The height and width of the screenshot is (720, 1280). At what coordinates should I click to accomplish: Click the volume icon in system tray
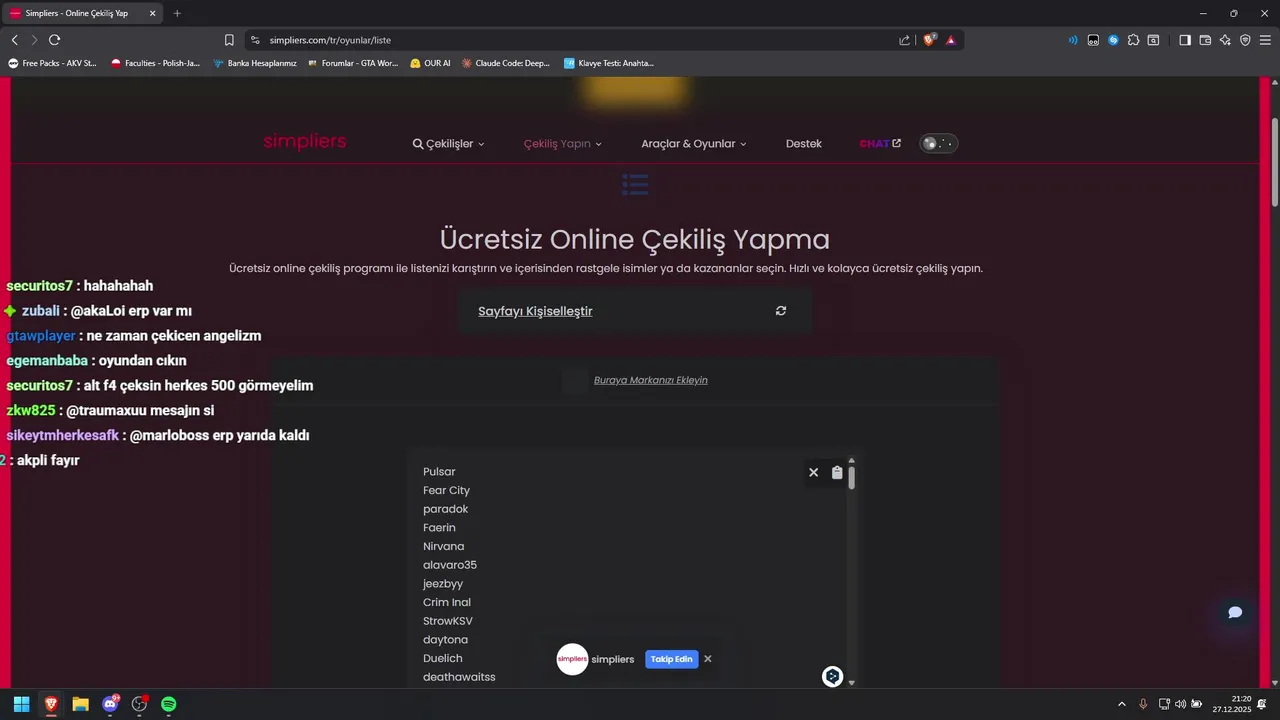1180,704
